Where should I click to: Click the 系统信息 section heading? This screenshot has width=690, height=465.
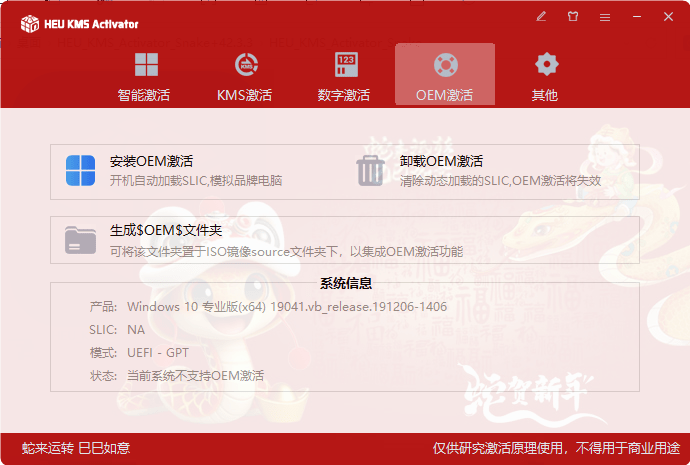345,283
